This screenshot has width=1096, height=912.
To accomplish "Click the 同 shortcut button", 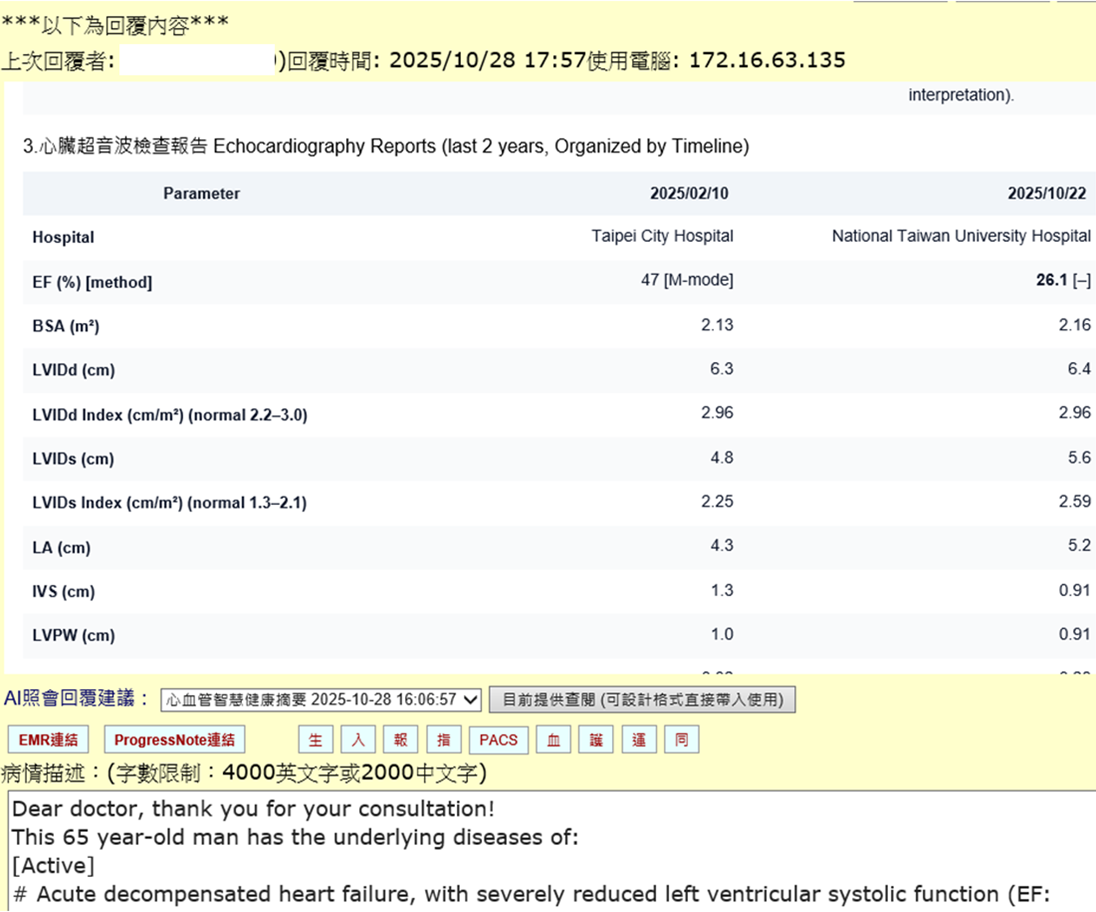I will click(681, 740).
